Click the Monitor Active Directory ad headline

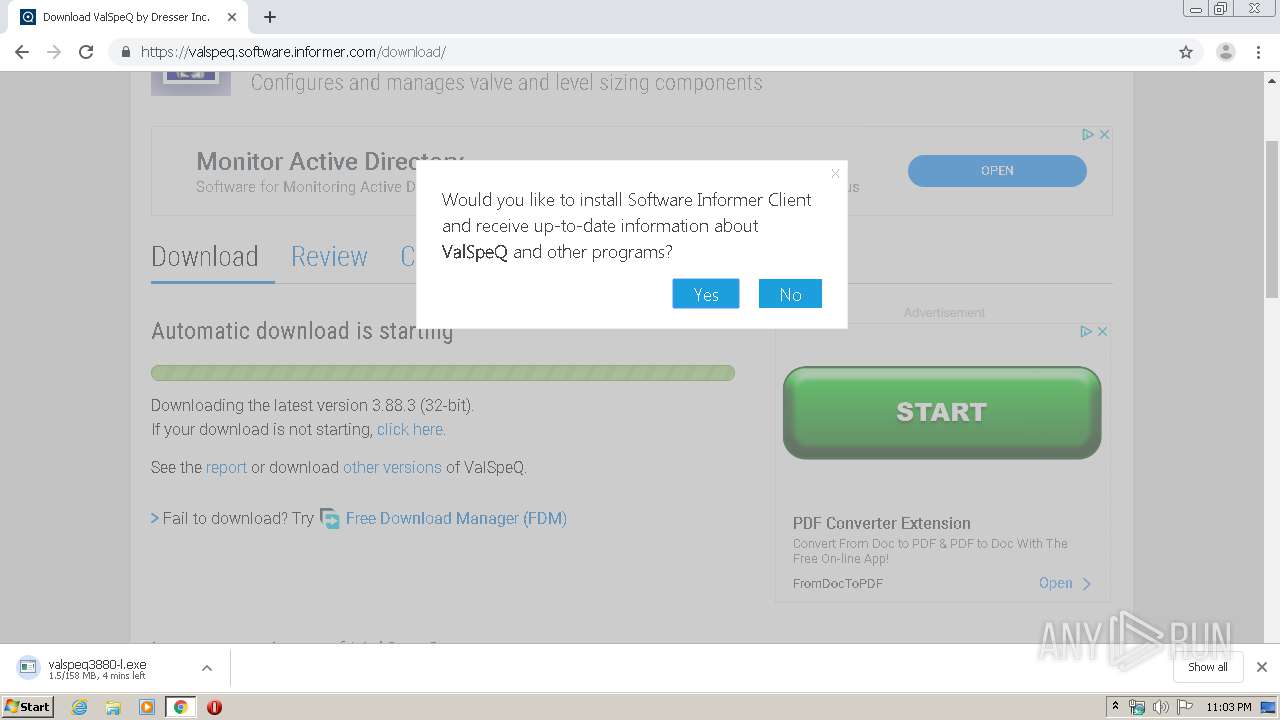point(330,161)
